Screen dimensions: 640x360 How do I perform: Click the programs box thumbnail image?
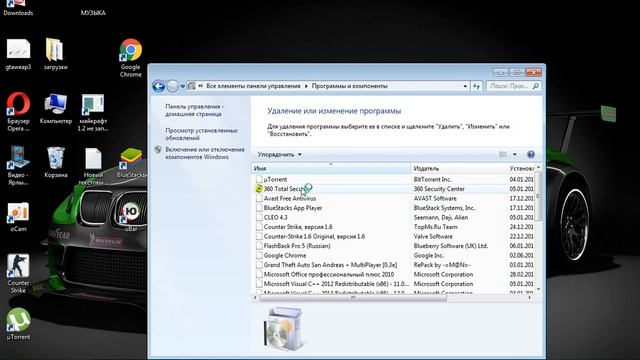[284, 329]
